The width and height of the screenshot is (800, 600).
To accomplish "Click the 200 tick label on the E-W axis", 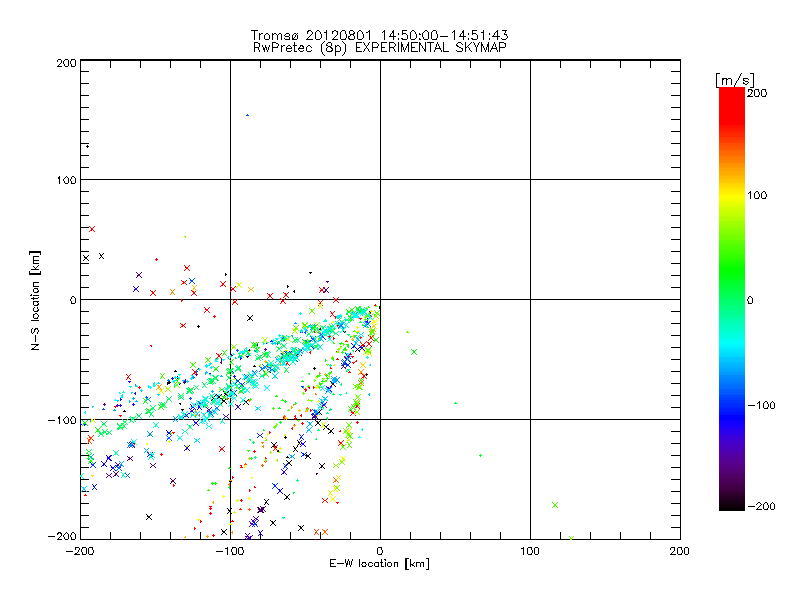I will pos(680,551).
